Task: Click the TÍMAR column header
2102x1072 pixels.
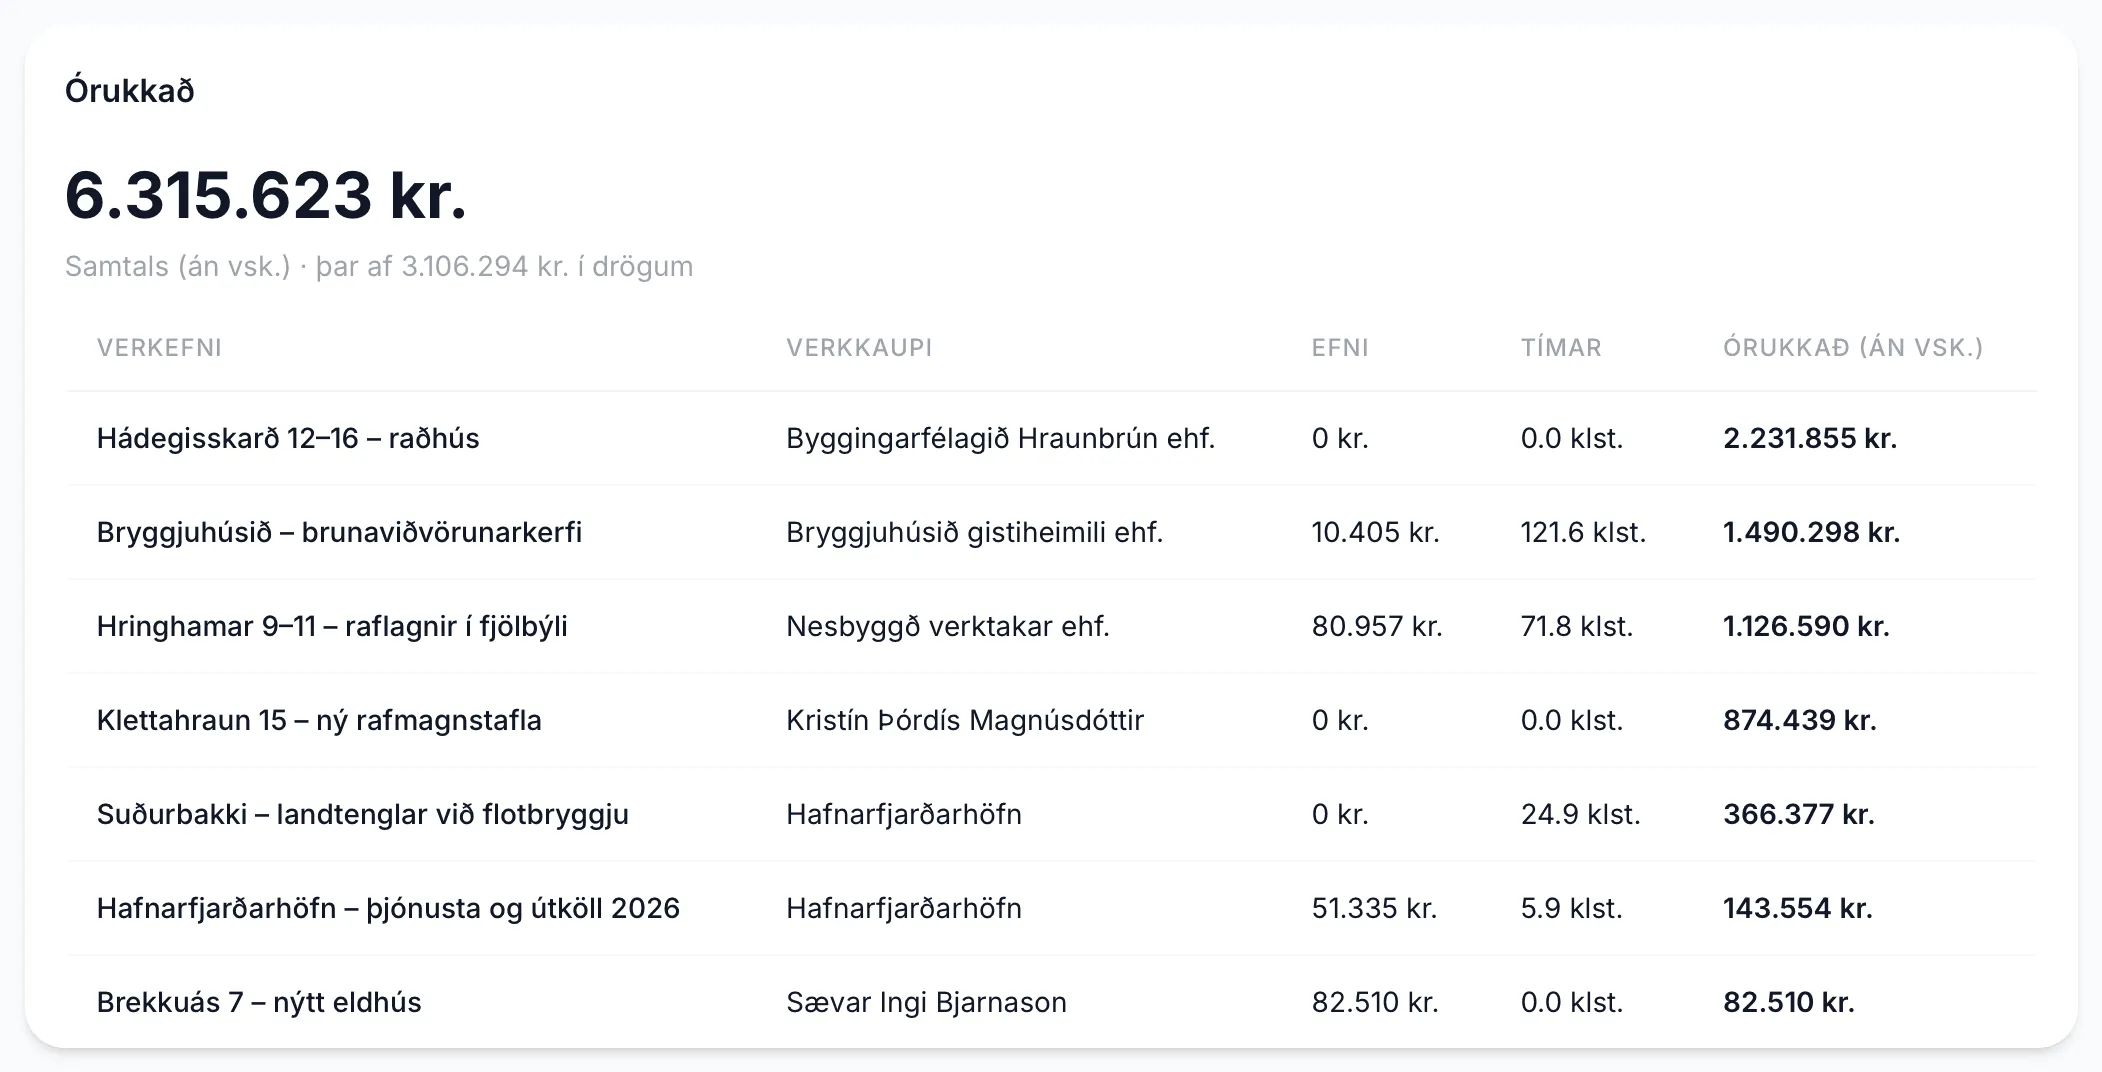Action: [1561, 347]
